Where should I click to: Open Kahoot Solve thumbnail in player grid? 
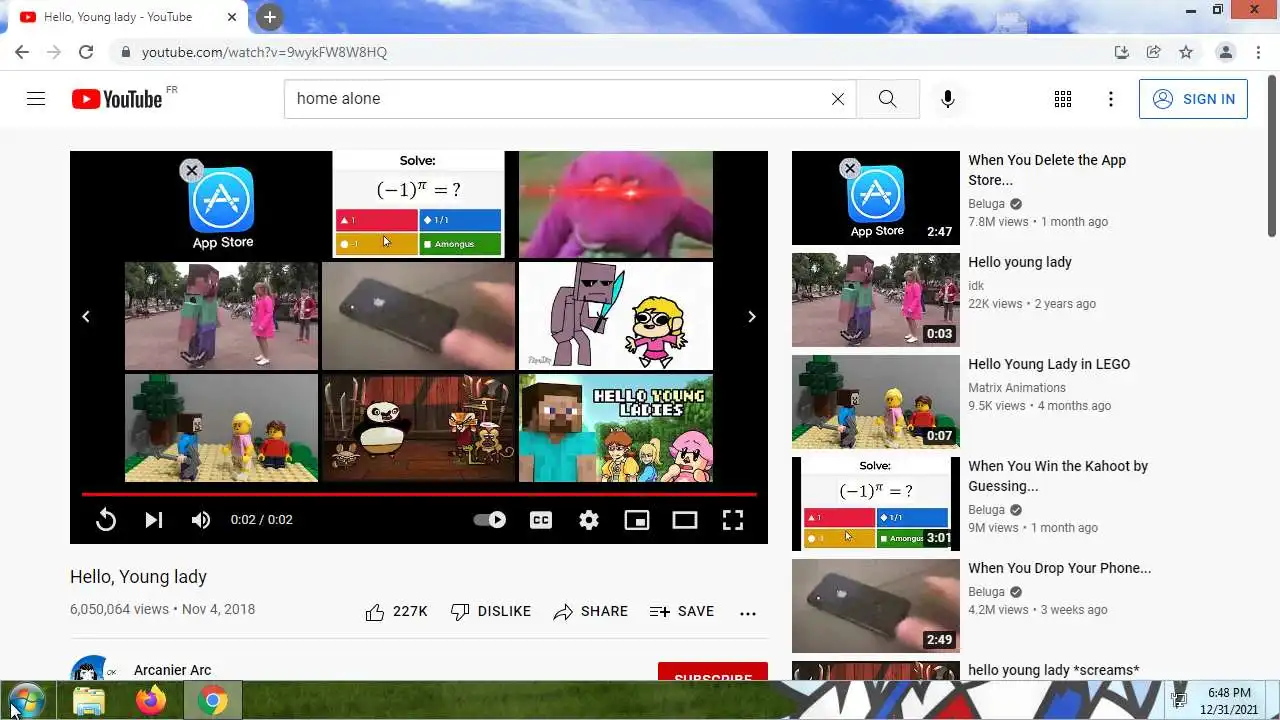coord(418,205)
